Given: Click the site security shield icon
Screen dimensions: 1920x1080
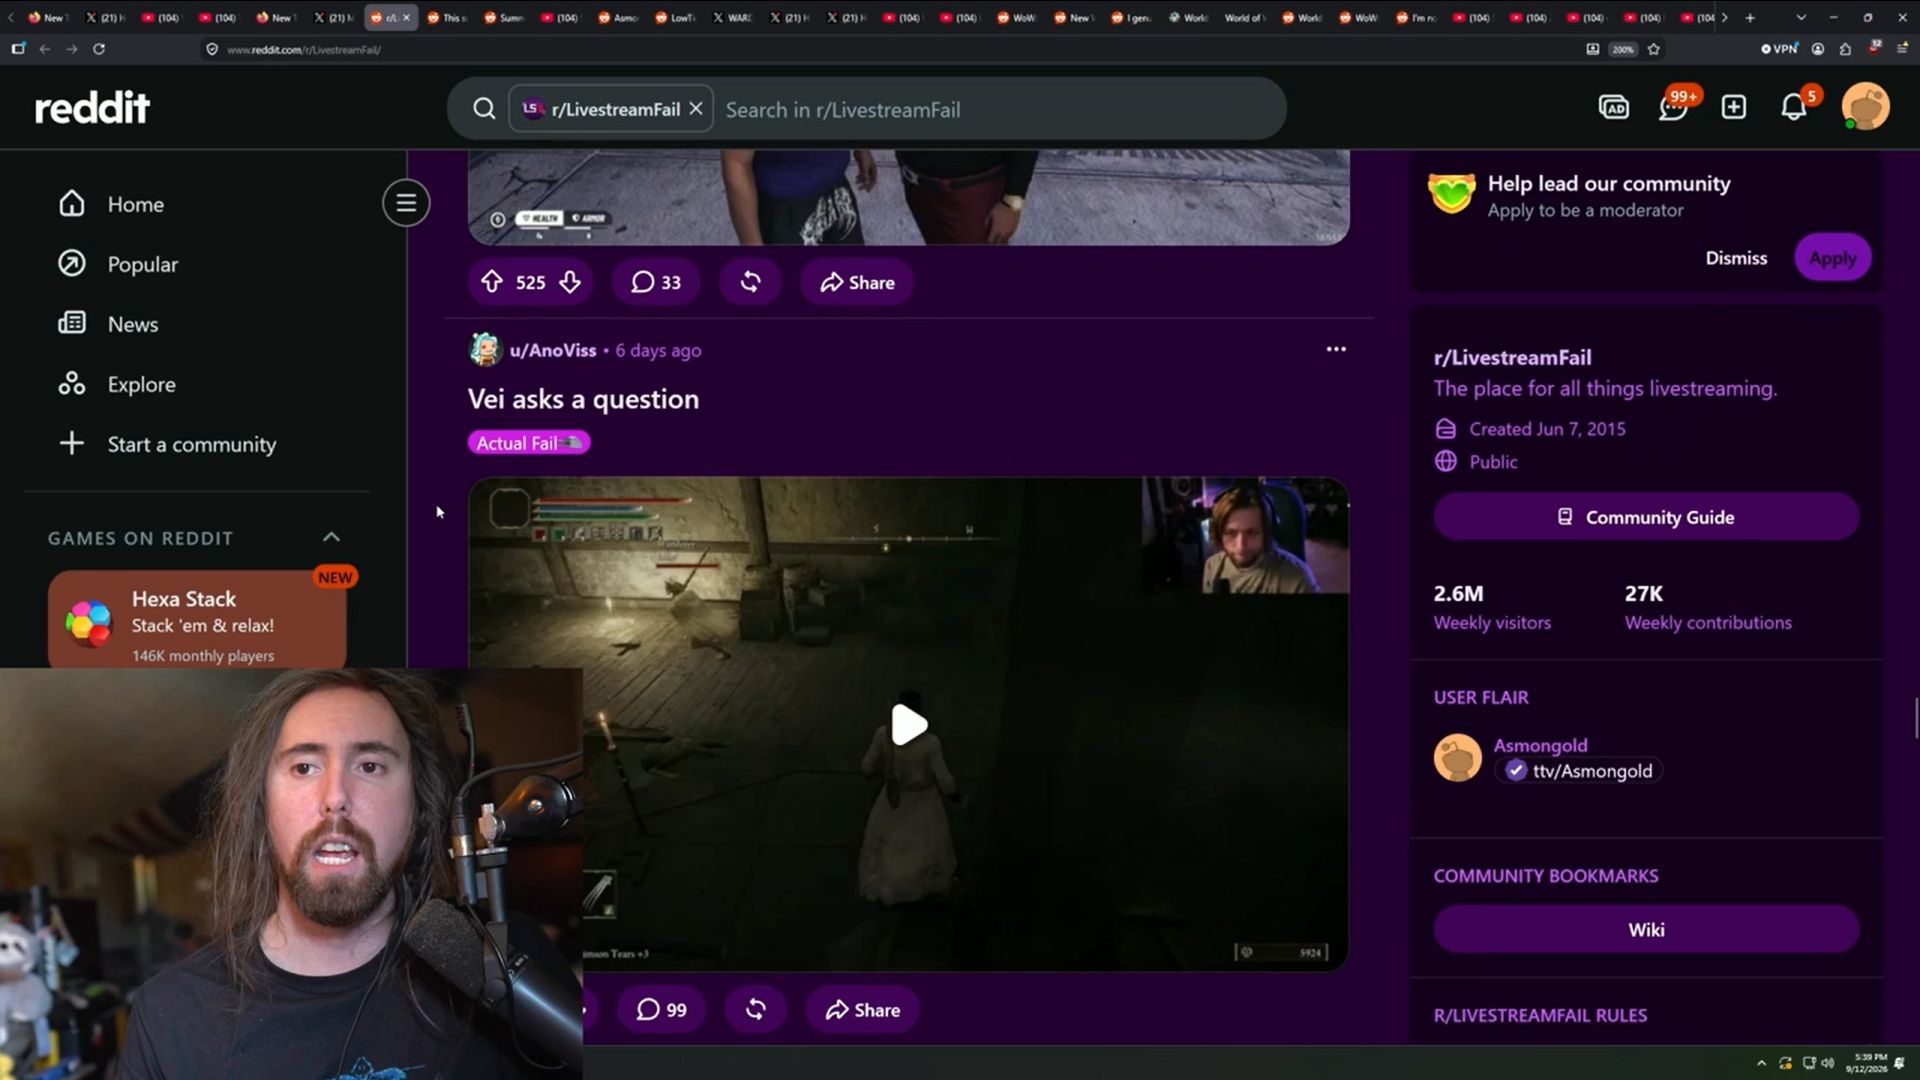Looking at the screenshot, I should [x=212, y=49].
